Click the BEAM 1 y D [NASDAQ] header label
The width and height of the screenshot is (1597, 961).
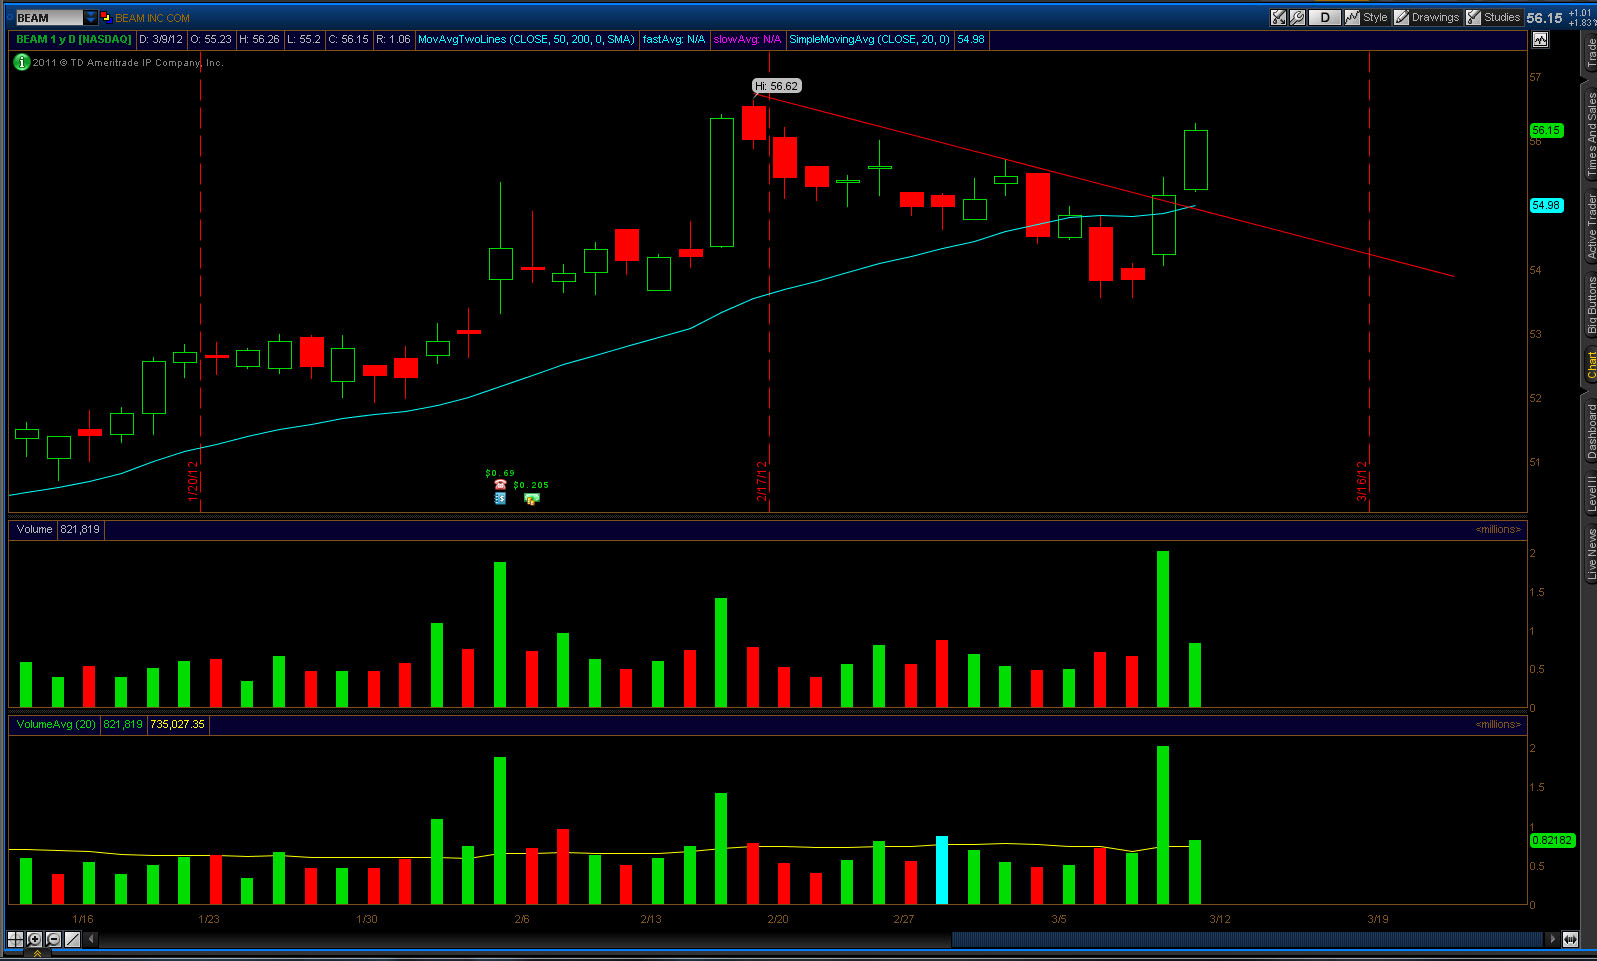tap(74, 40)
